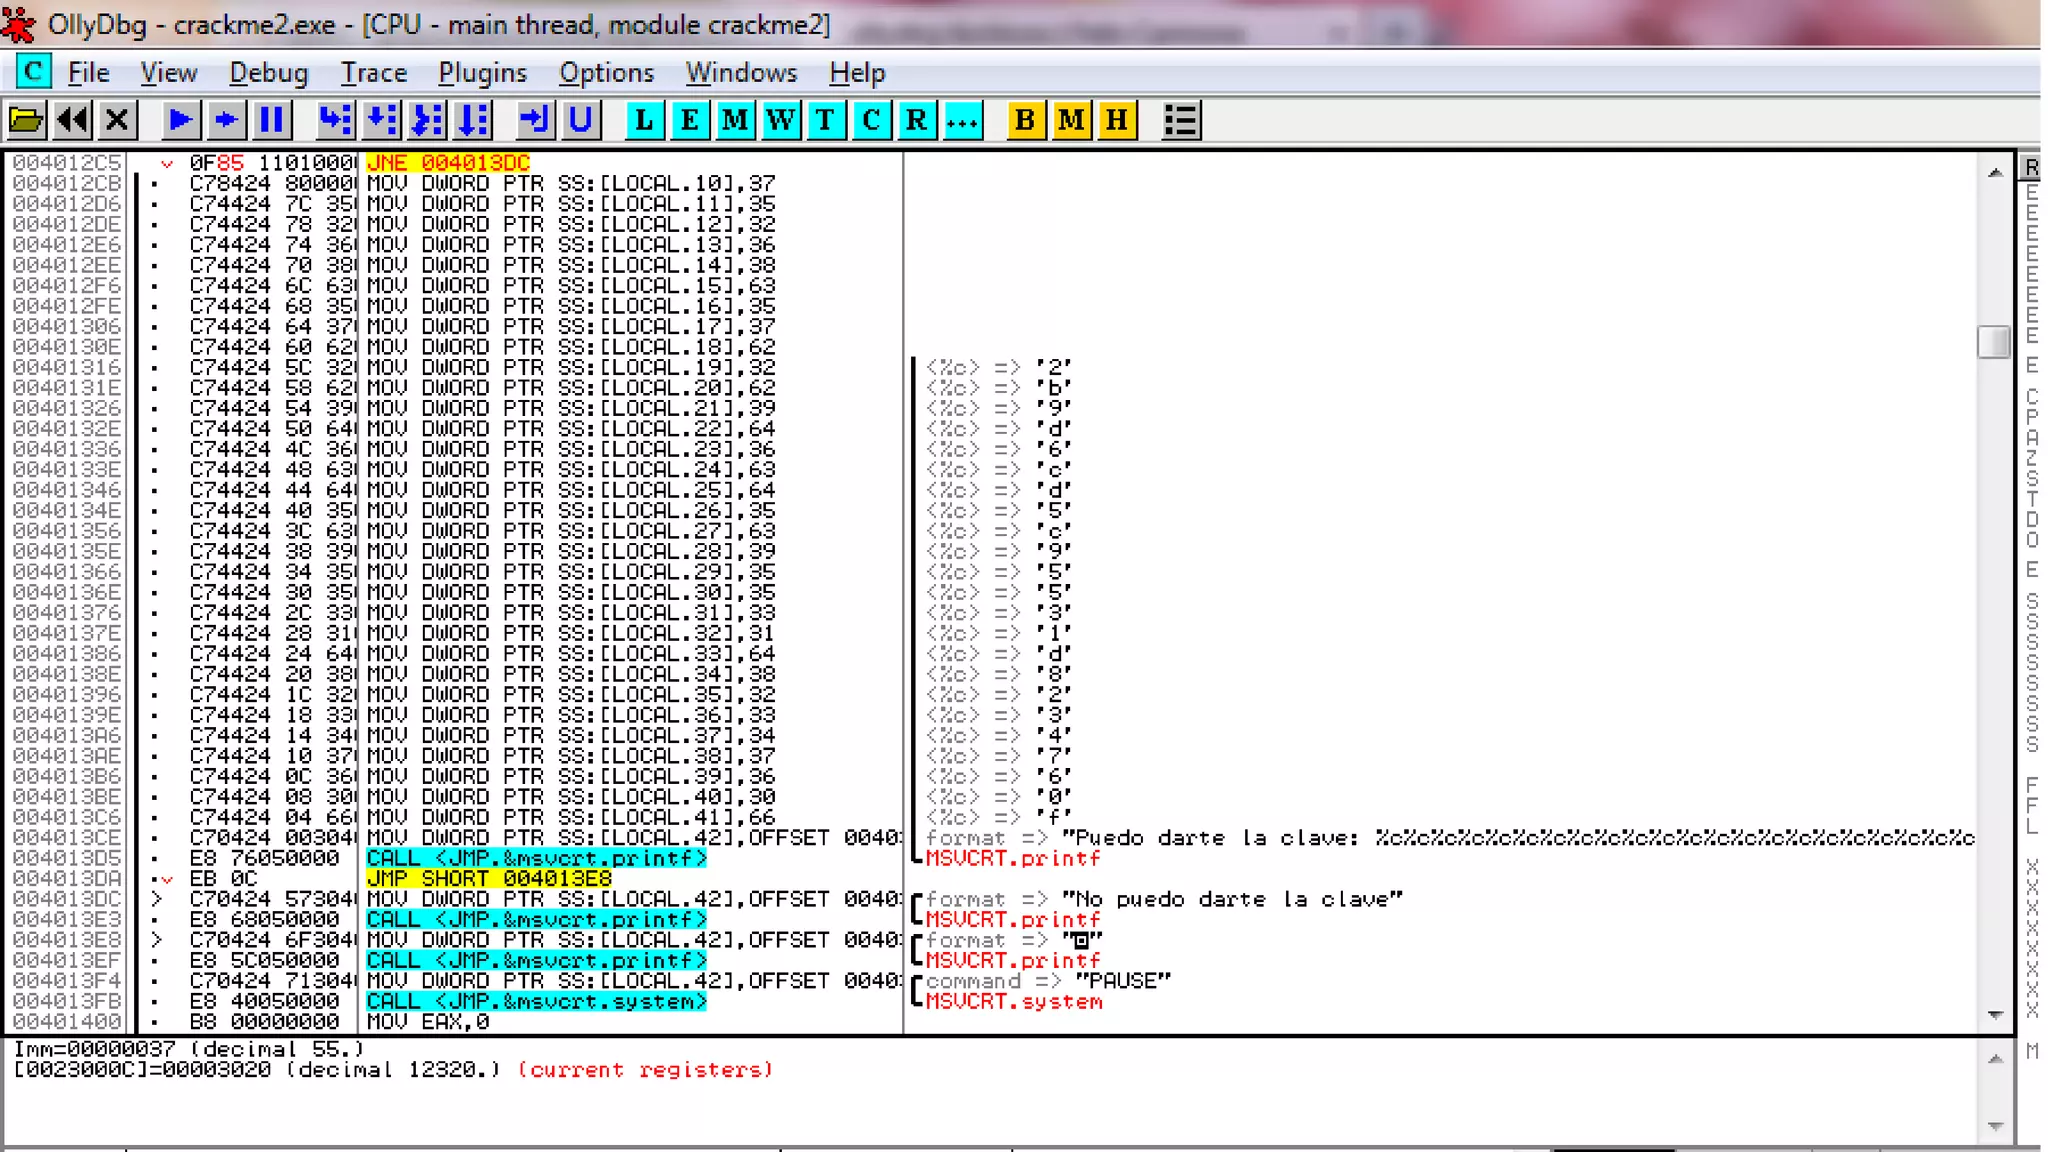The height and width of the screenshot is (1152, 2048).
Task: Click the disassembly scrollbar down arrow
Action: point(1995,1015)
